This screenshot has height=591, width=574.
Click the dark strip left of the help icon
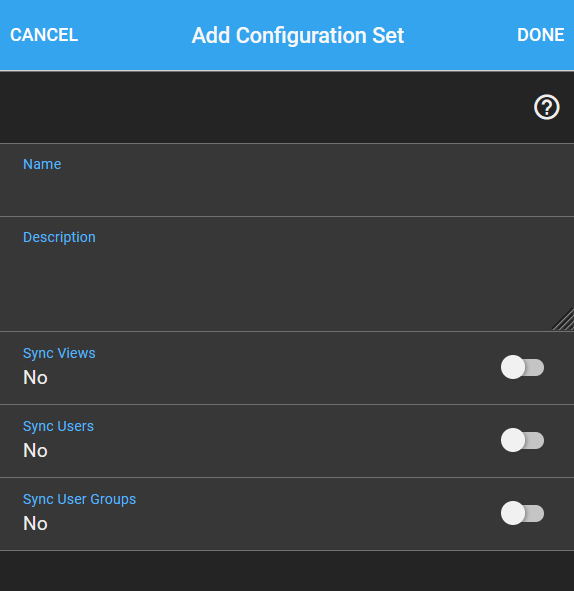(264, 107)
